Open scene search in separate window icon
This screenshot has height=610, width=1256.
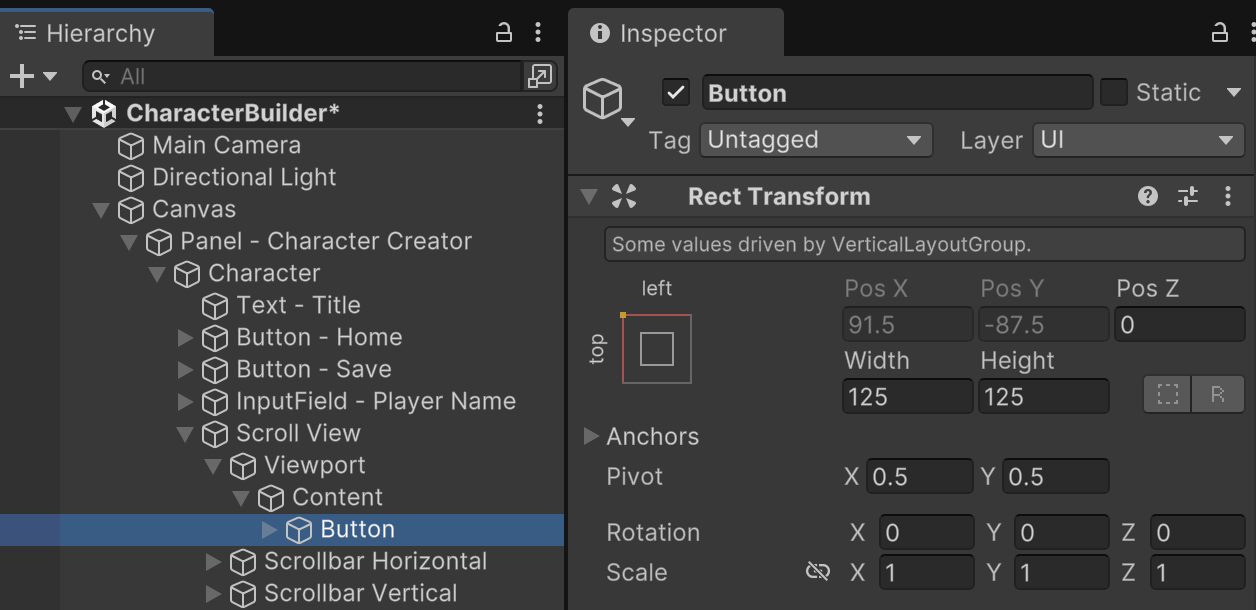point(539,76)
